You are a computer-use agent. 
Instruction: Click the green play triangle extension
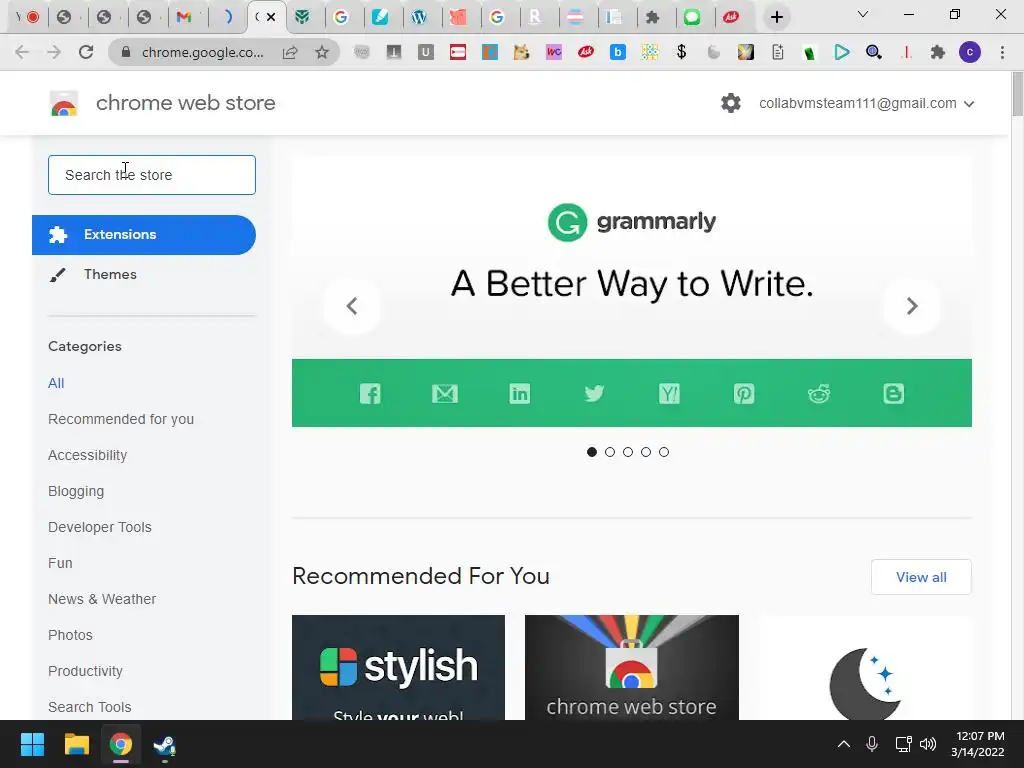(842, 52)
